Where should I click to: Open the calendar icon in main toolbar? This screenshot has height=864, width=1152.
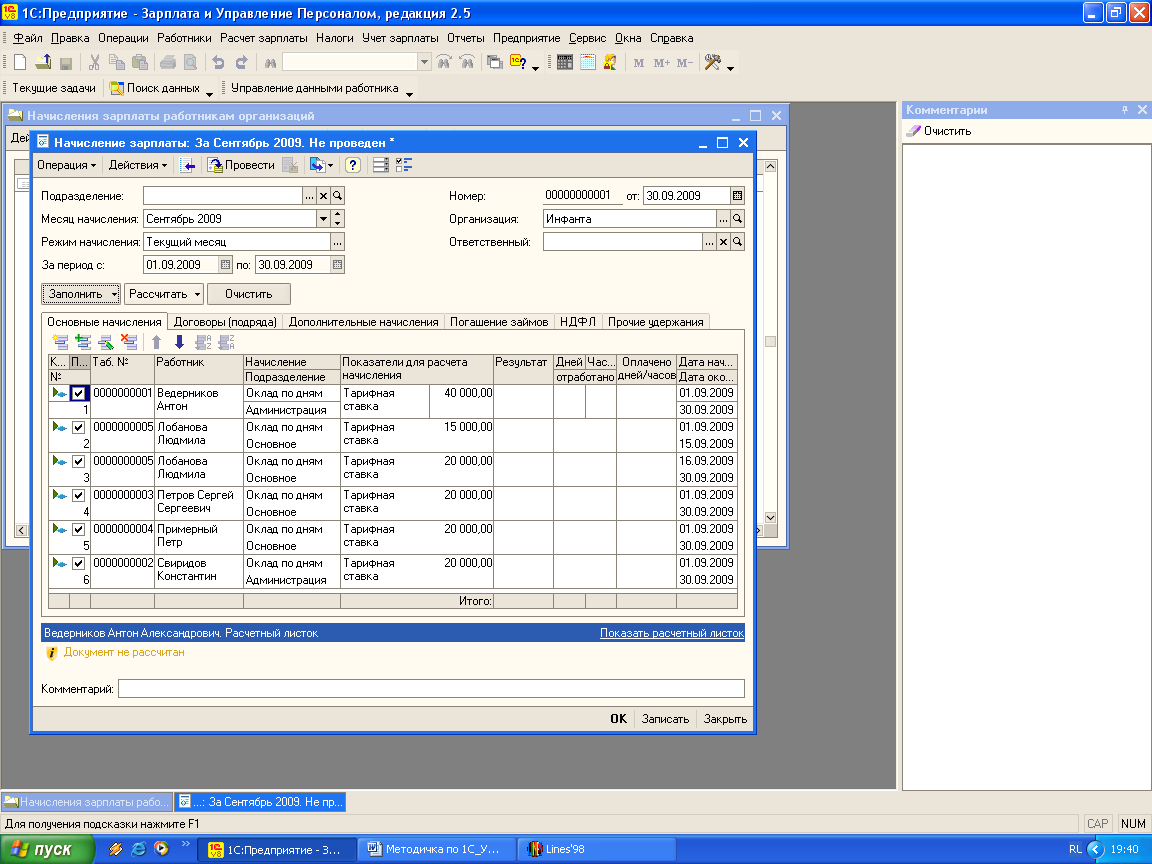click(587, 63)
